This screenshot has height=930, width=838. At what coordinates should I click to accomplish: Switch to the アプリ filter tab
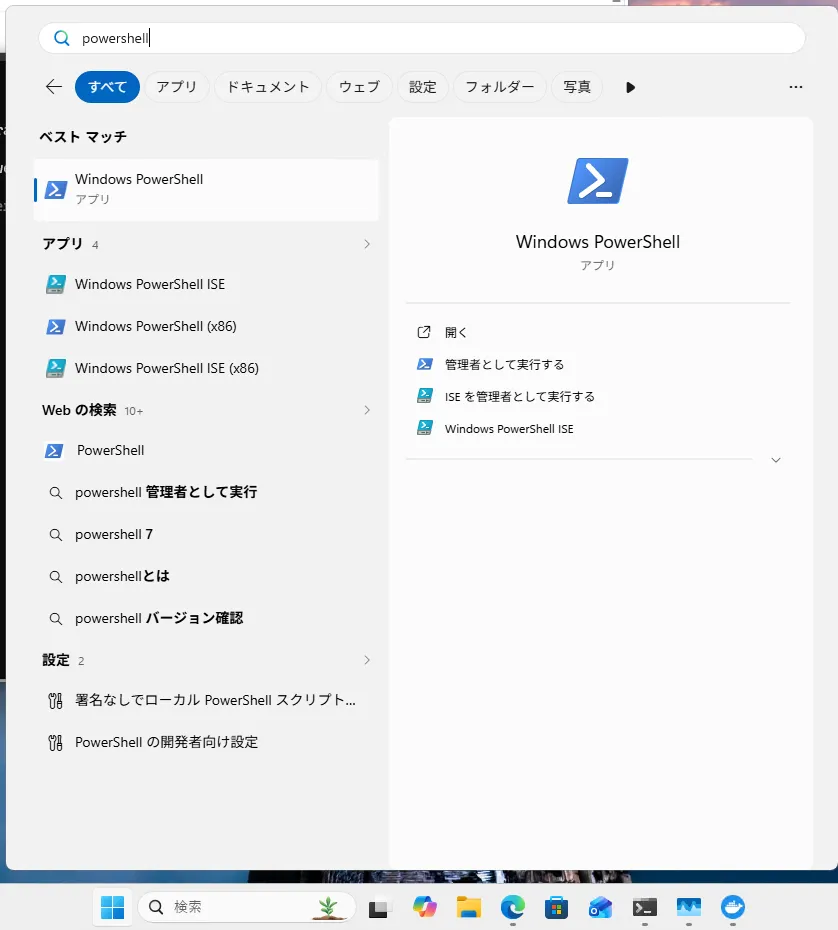pos(177,87)
